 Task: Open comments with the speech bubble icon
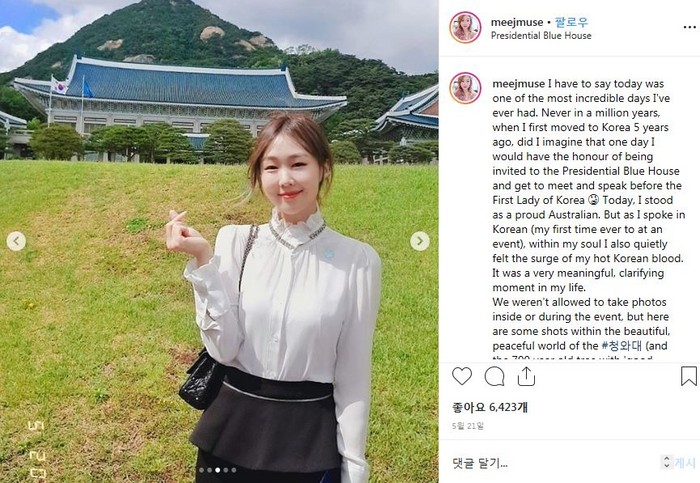494,376
